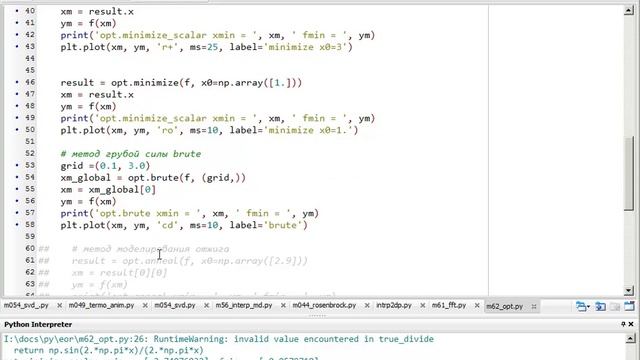Click line number 52 in the gutter

tap(30, 153)
